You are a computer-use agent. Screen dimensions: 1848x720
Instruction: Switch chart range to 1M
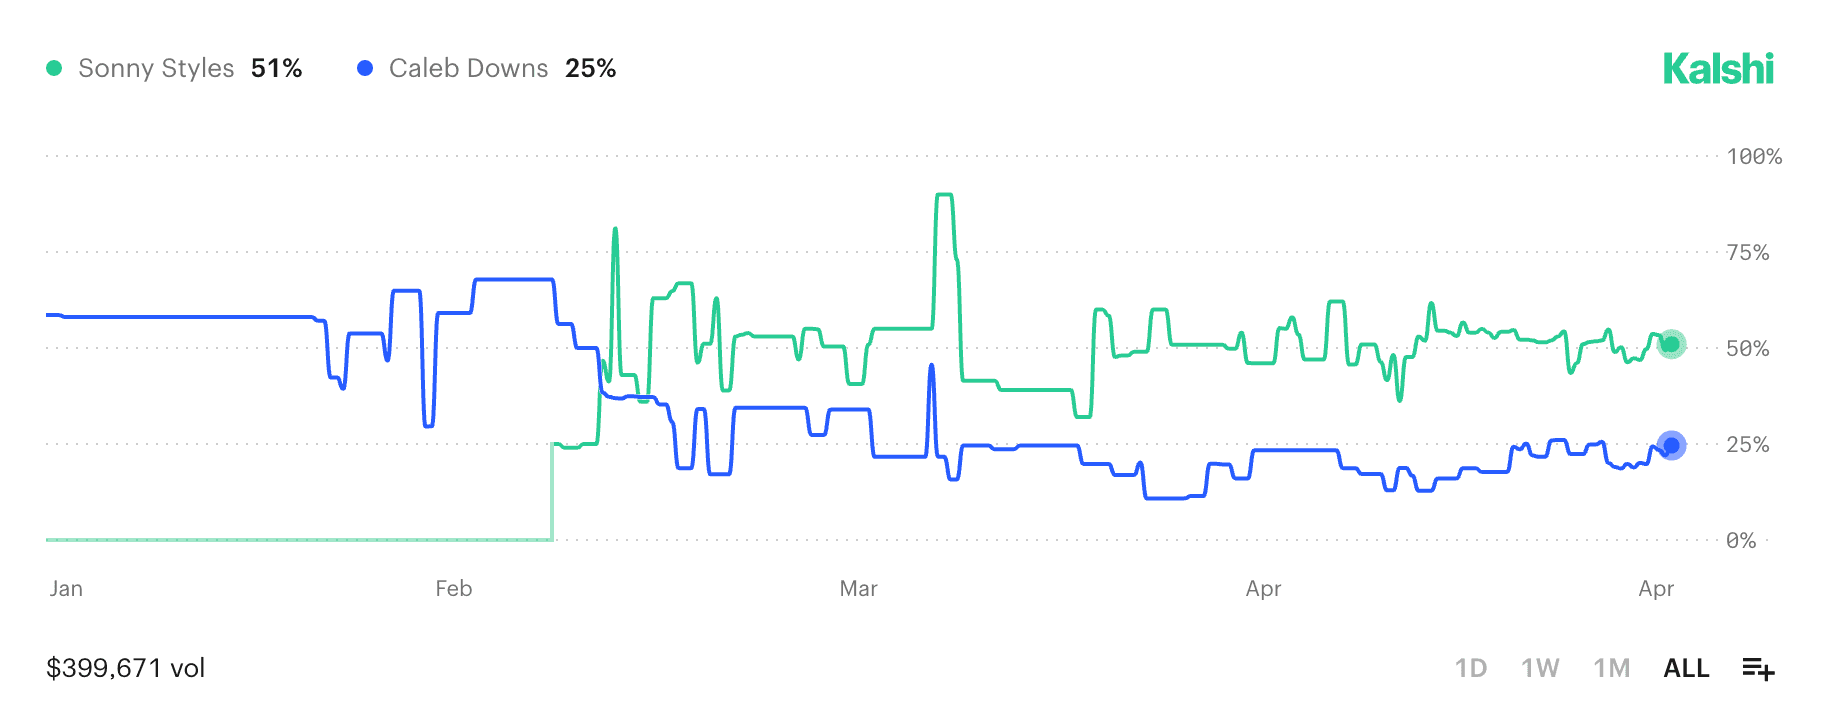1611,668
